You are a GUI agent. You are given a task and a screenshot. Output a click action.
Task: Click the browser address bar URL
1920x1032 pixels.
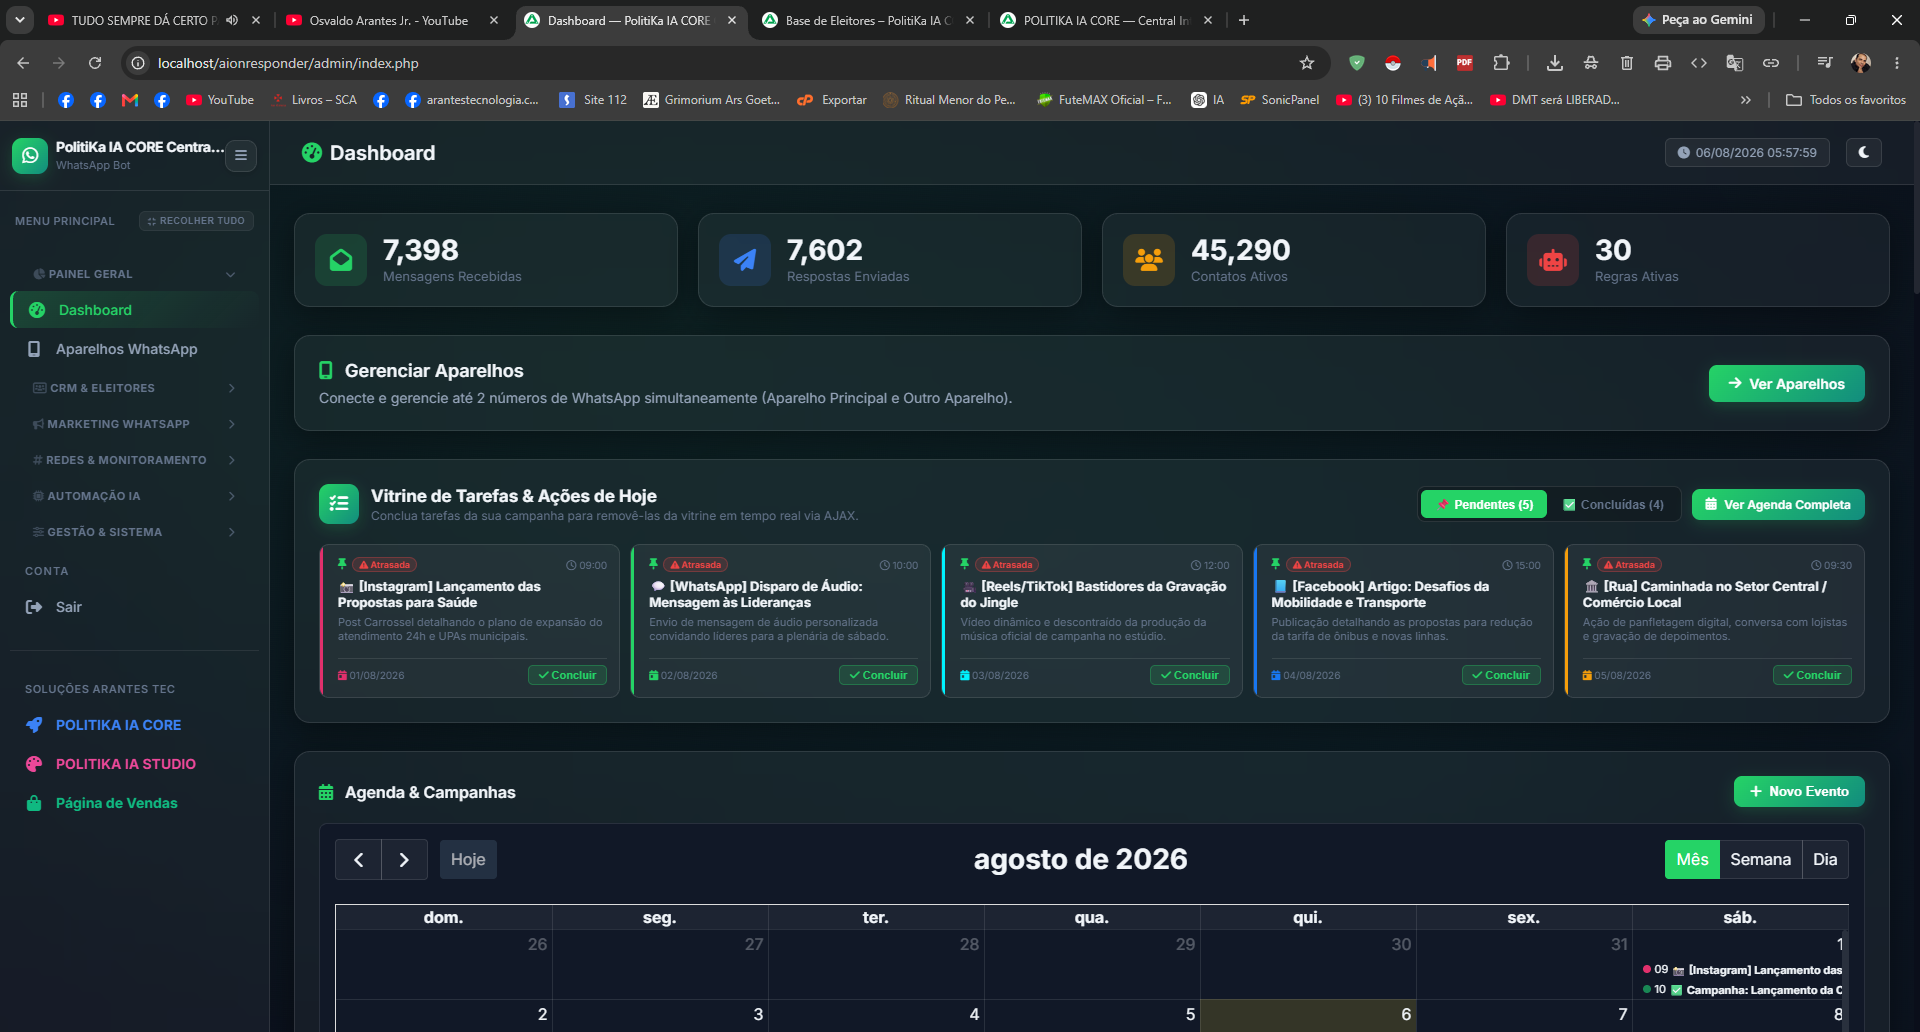pos(288,63)
